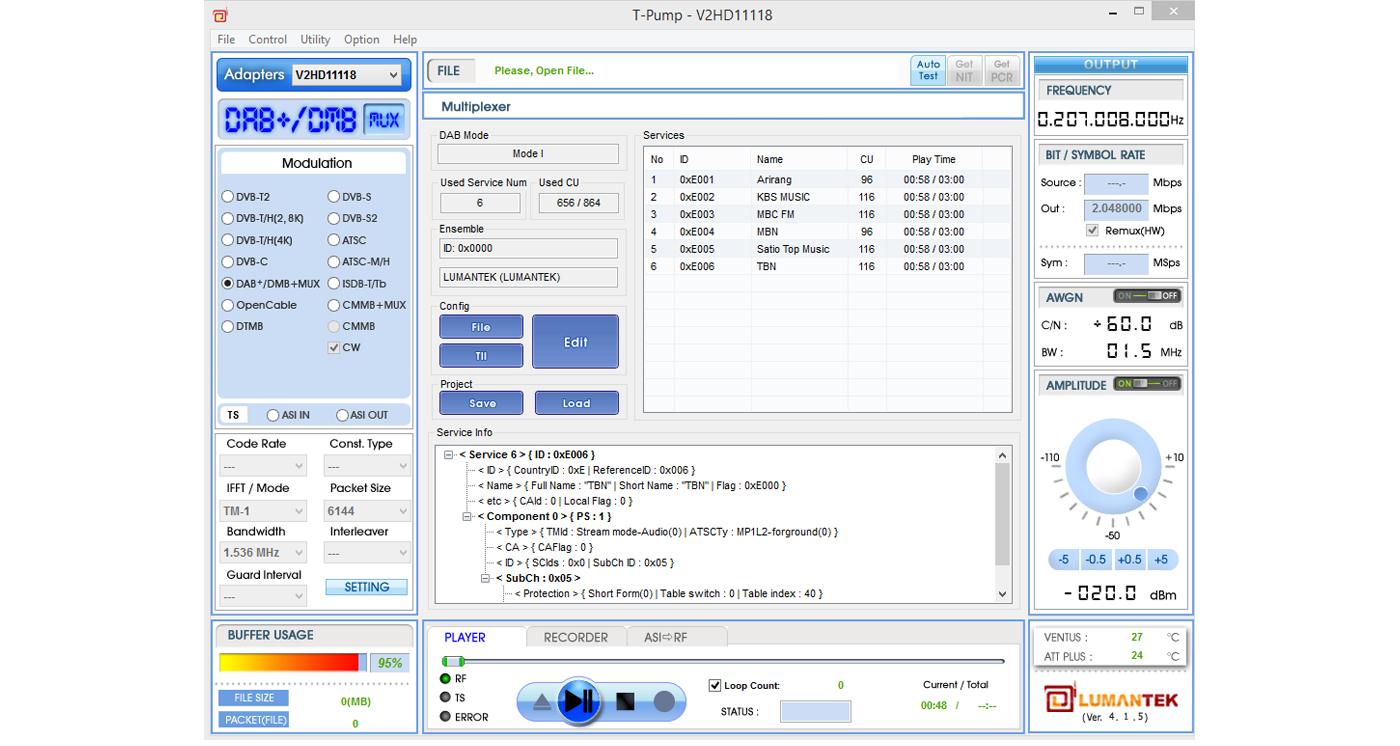Click the Auto Test icon
Viewport: 1400px width, 746px height.
(x=928, y=71)
